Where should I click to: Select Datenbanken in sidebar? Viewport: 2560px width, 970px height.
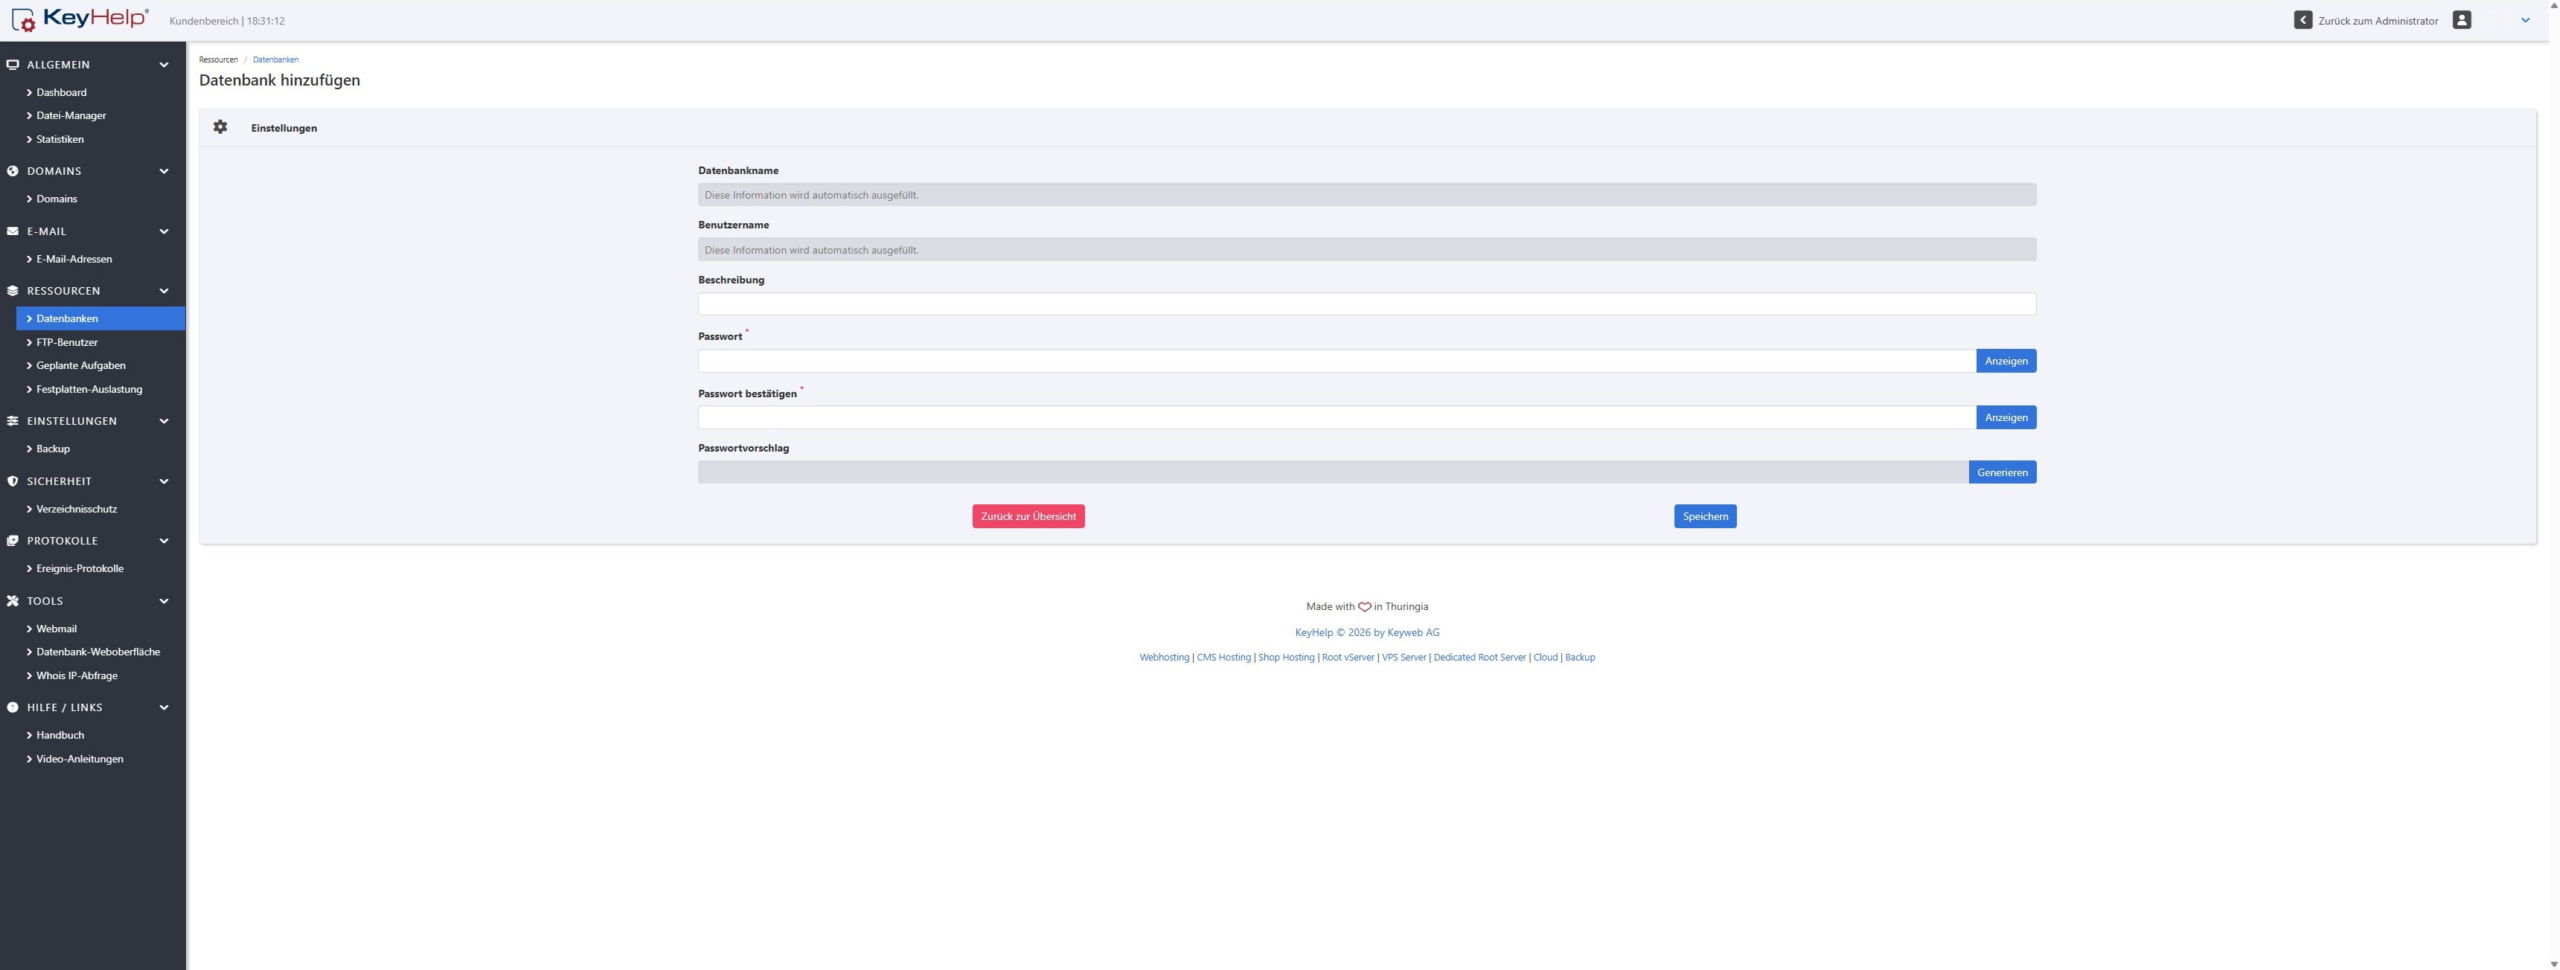(101, 318)
